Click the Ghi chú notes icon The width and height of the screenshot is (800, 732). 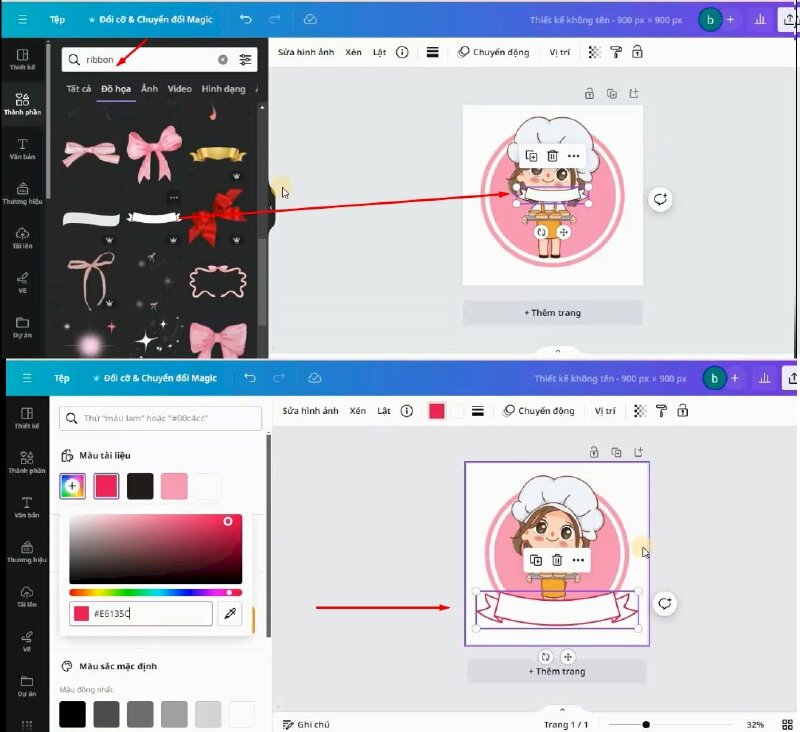(x=288, y=724)
